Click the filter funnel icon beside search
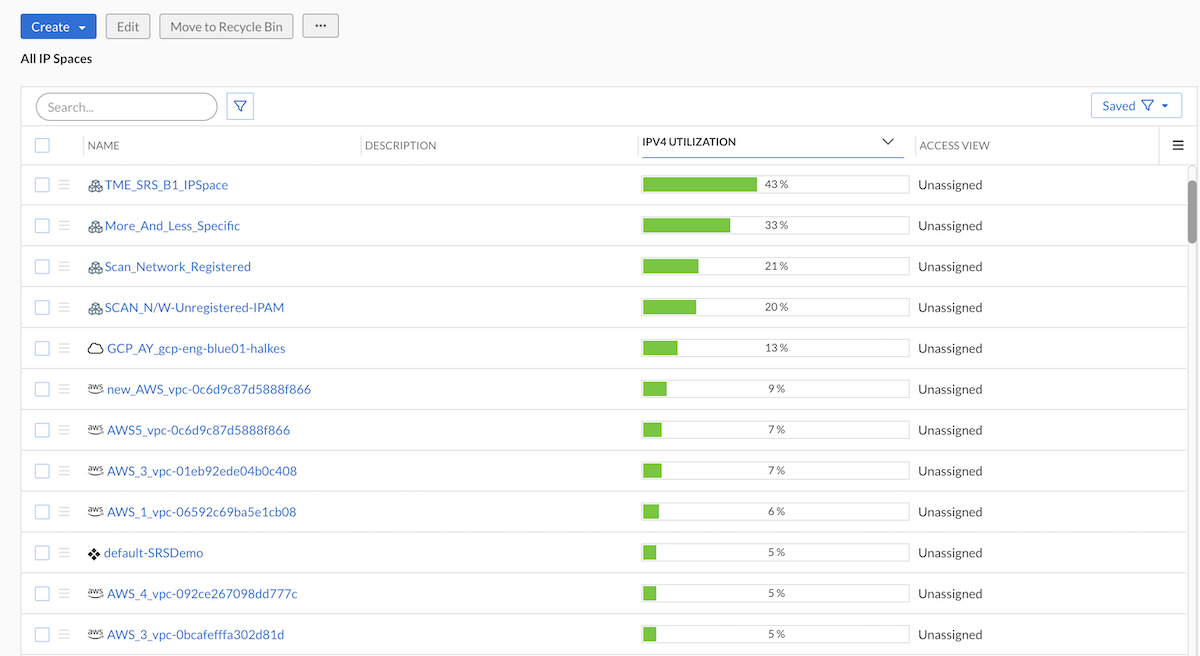 pyautogui.click(x=240, y=106)
